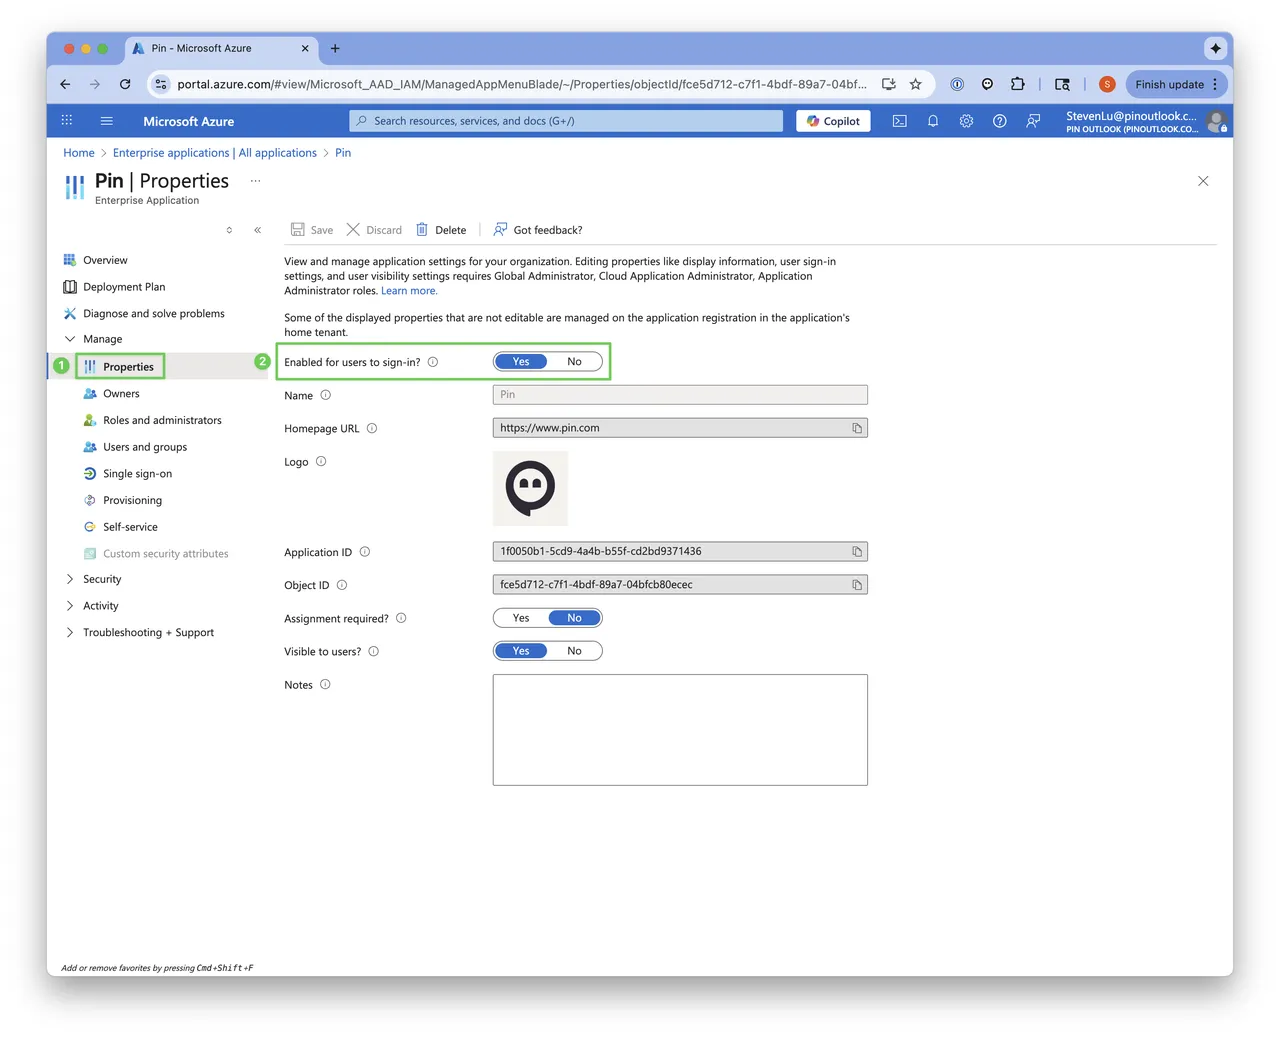Open the notifications bell
The width and height of the screenshot is (1280, 1038).
(x=933, y=121)
